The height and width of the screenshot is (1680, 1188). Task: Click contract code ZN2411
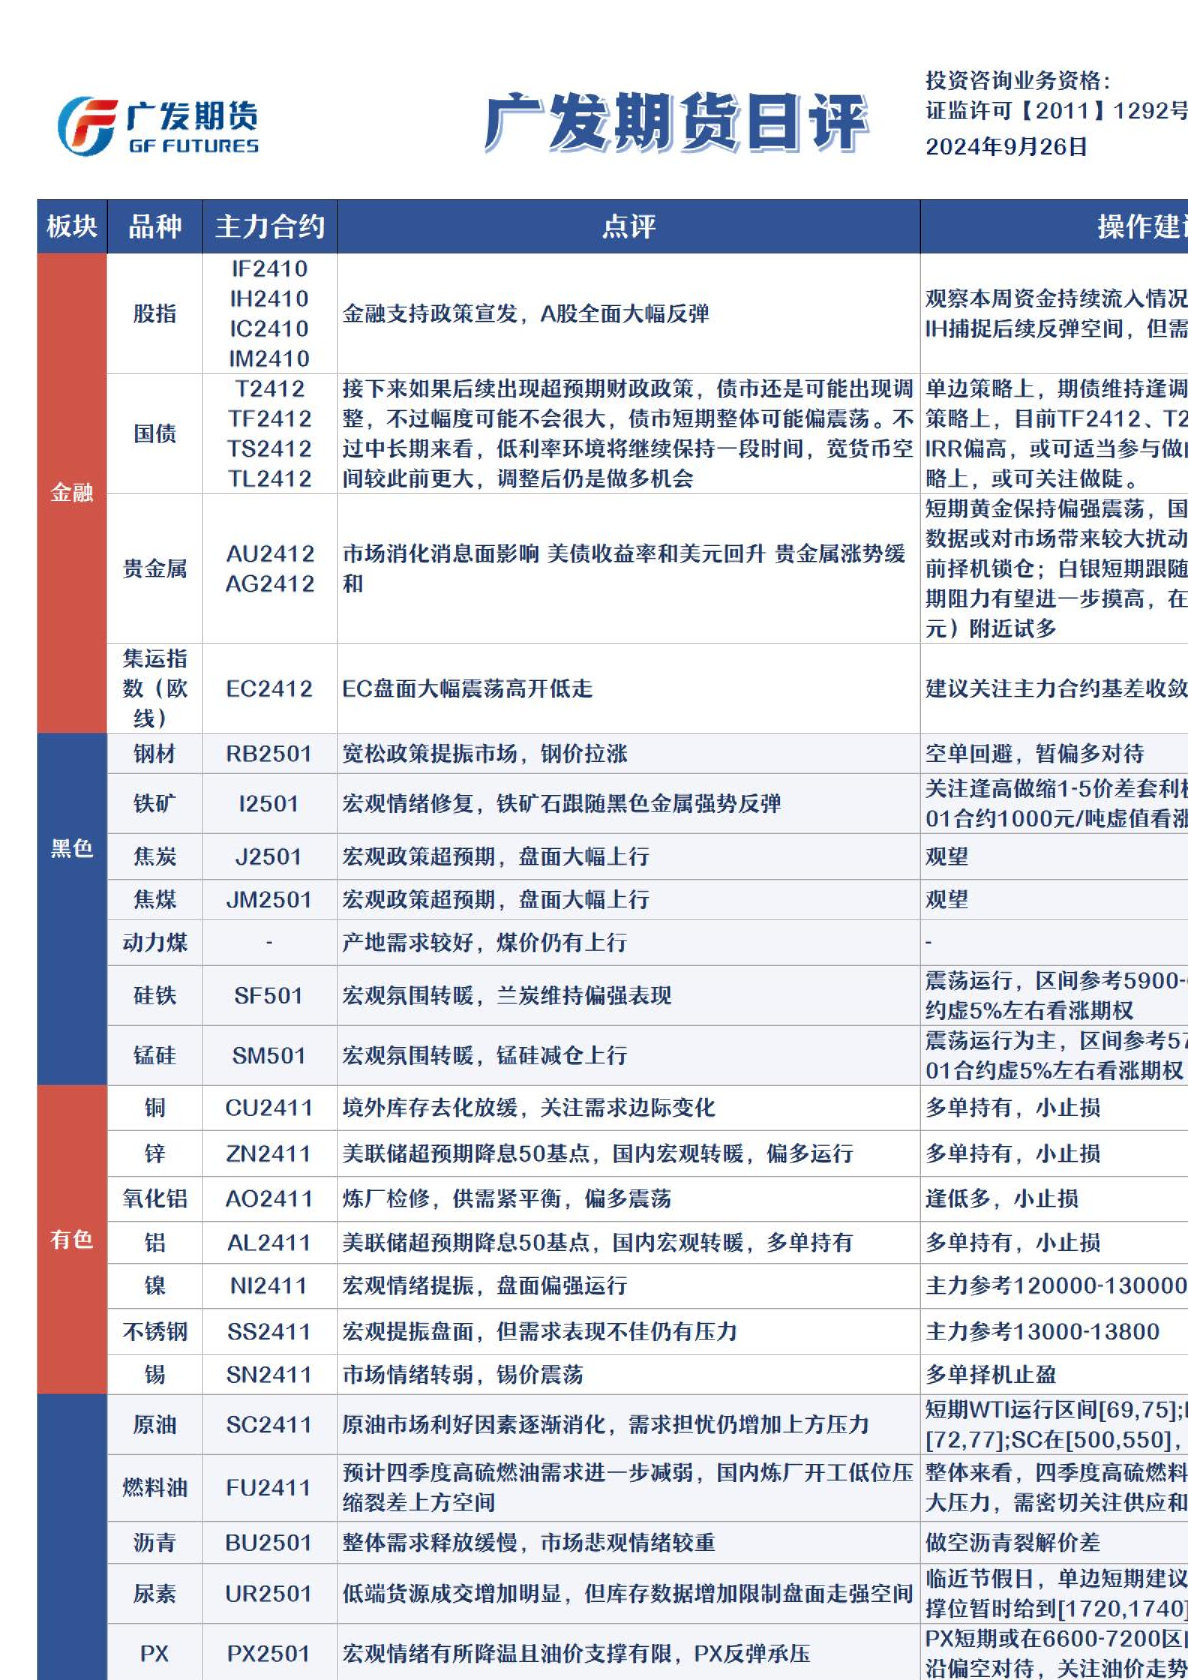pyautogui.click(x=269, y=1154)
